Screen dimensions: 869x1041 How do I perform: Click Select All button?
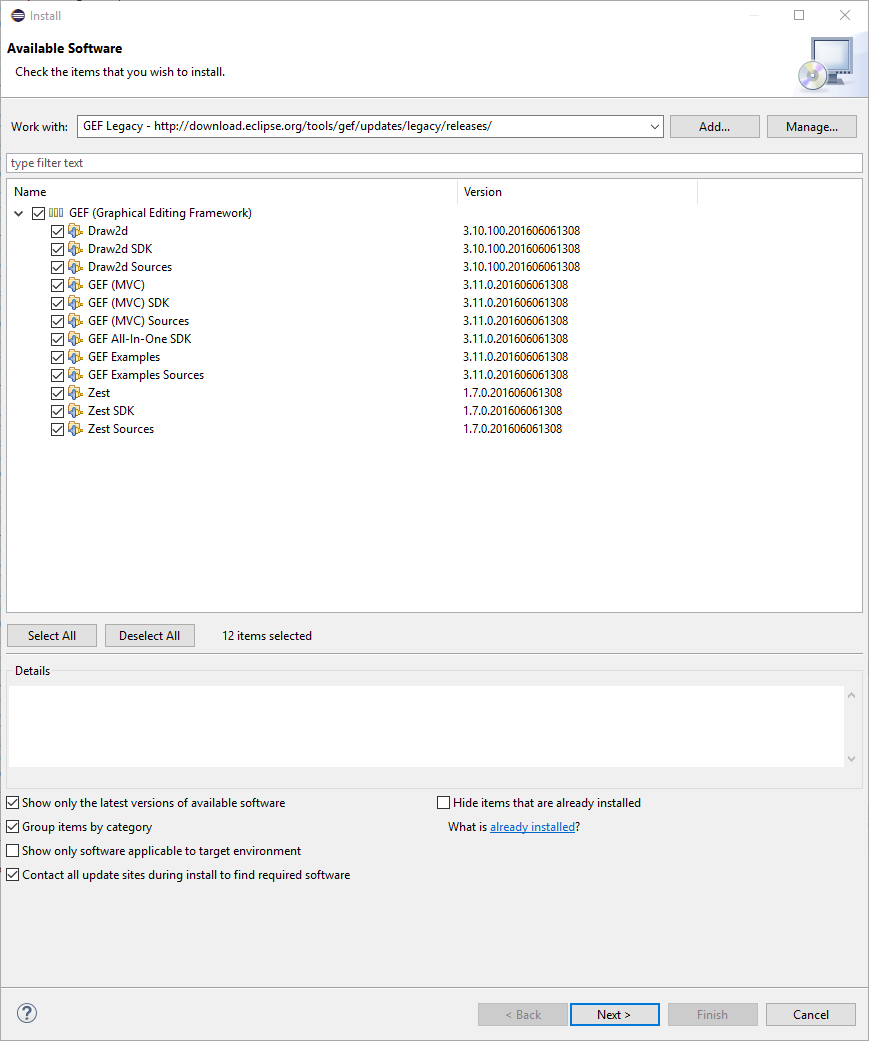coord(52,635)
